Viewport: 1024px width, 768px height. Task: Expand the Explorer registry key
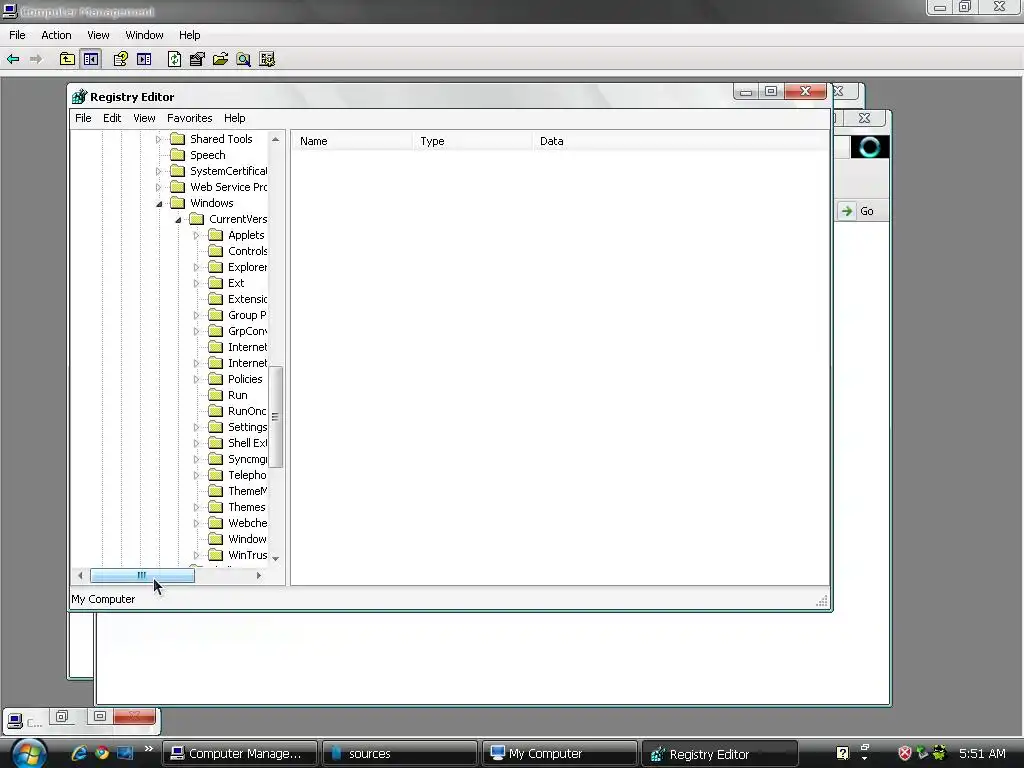[197, 267]
